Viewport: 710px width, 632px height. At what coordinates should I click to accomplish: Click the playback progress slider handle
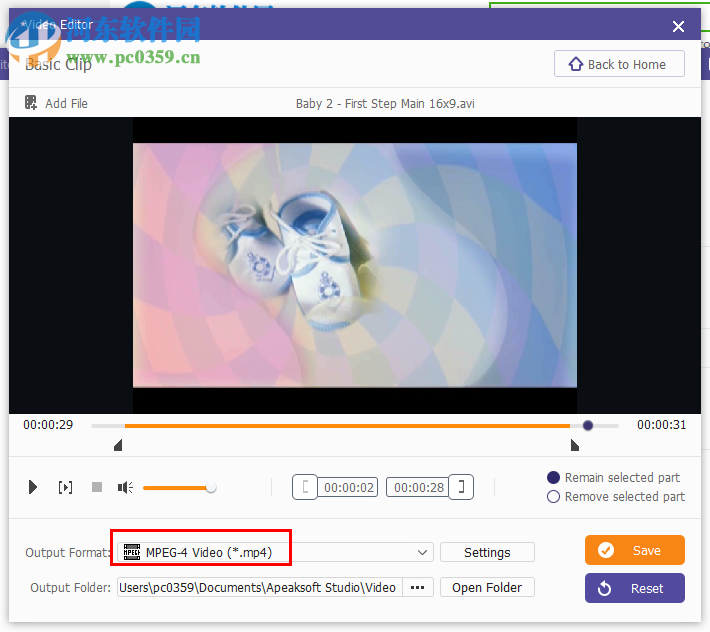point(588,425)
